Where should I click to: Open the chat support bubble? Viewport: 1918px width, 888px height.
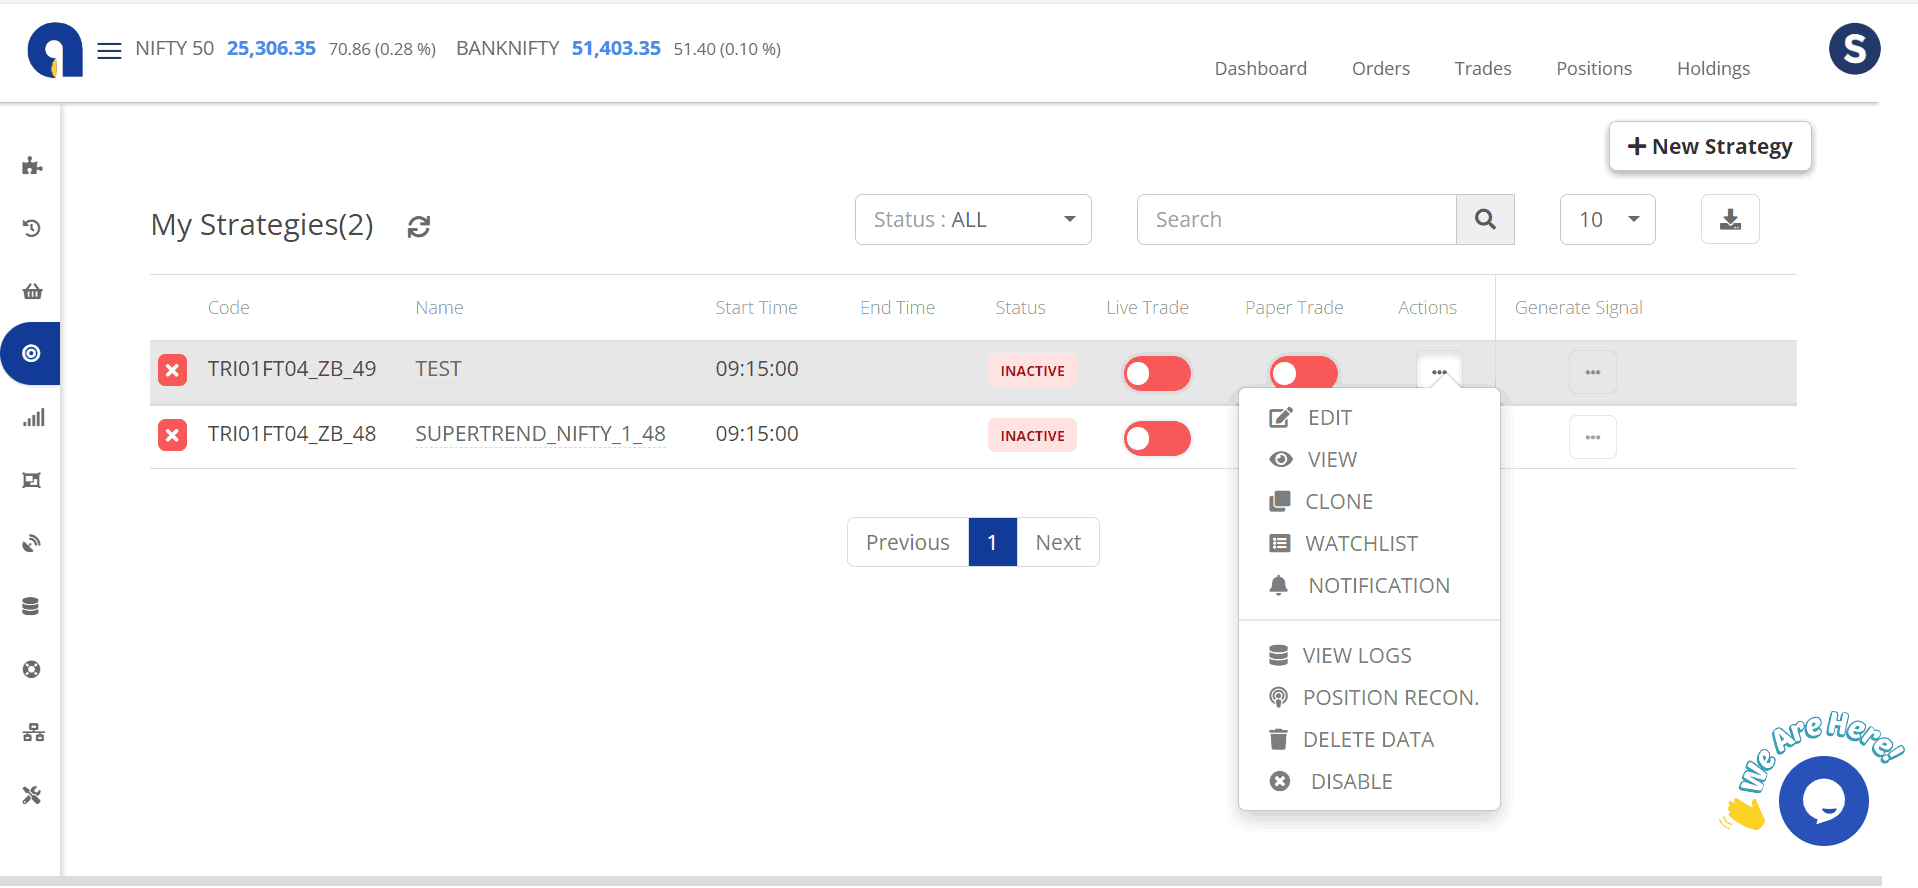(1823, 801)
